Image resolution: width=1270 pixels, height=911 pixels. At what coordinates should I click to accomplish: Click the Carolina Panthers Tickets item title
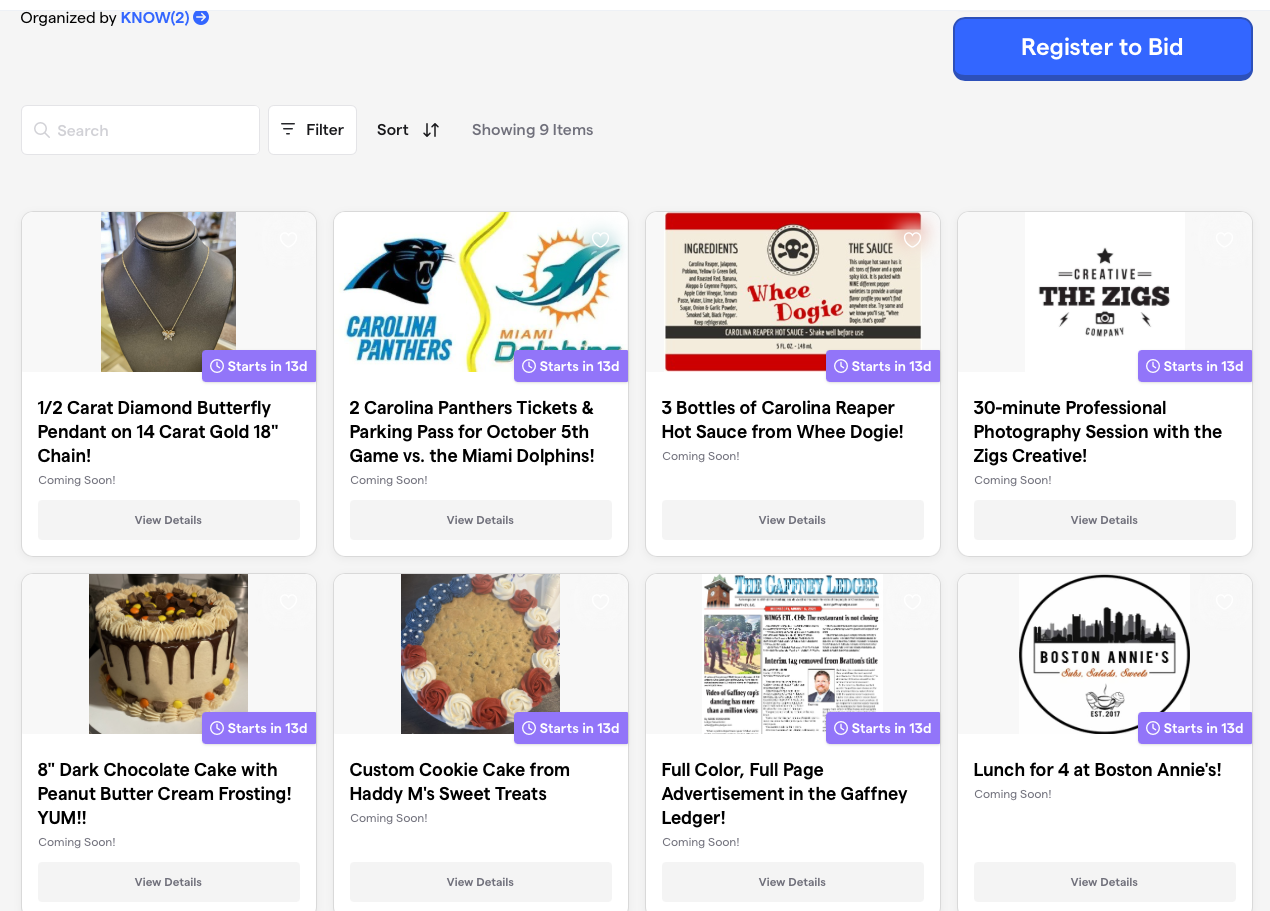(472, 432)
